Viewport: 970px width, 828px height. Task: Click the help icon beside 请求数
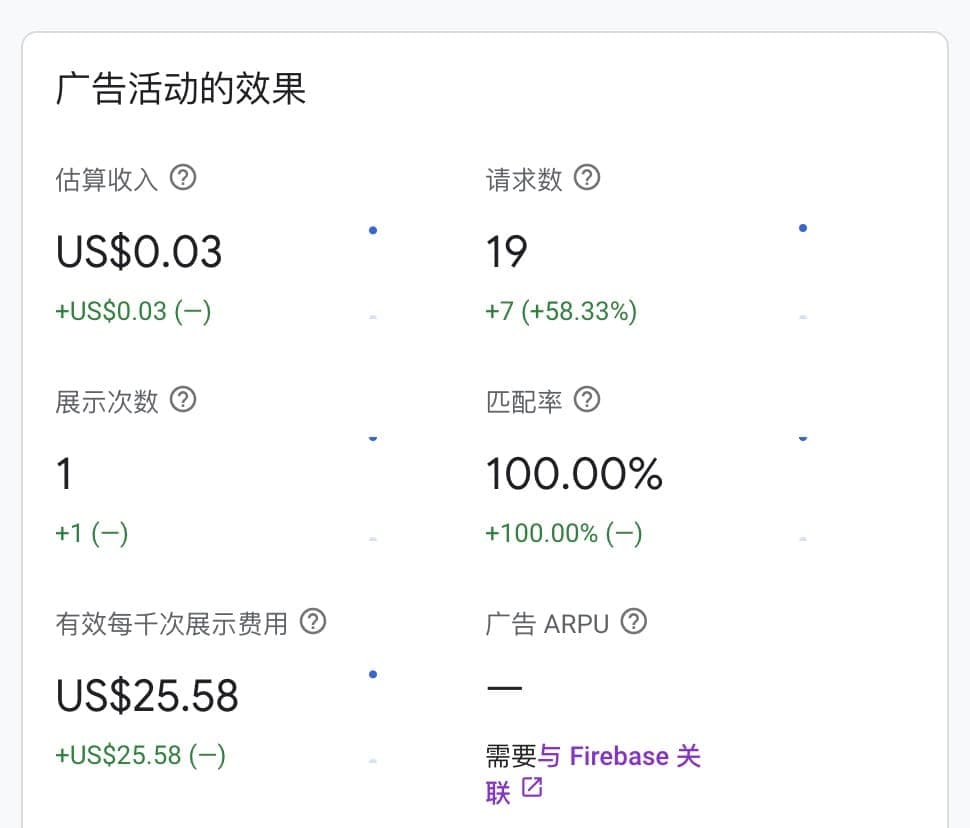[x=588, y=178]
